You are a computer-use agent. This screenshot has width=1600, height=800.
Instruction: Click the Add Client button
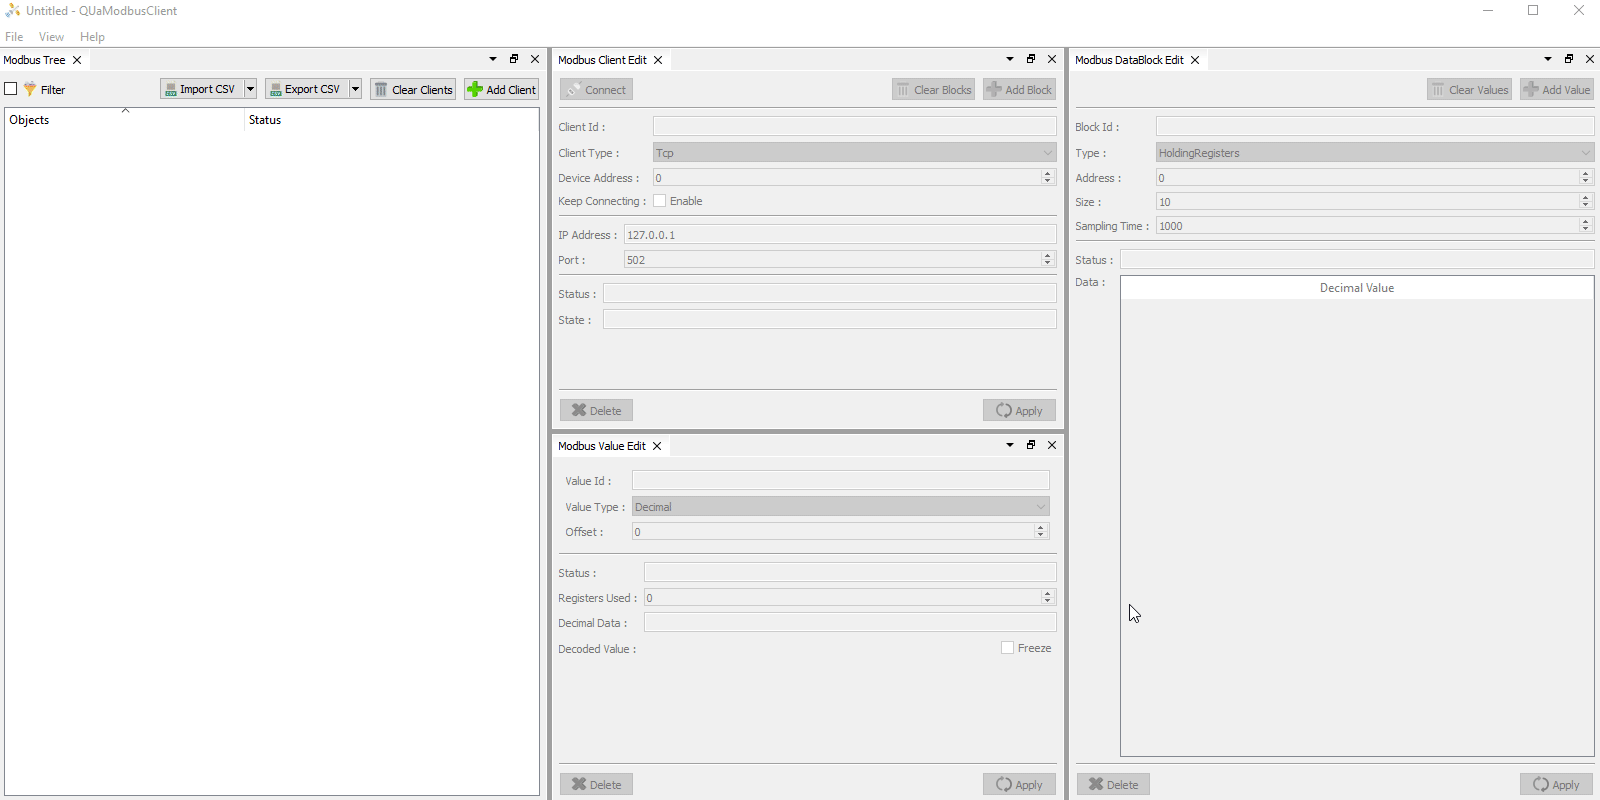tap(502, 89)
